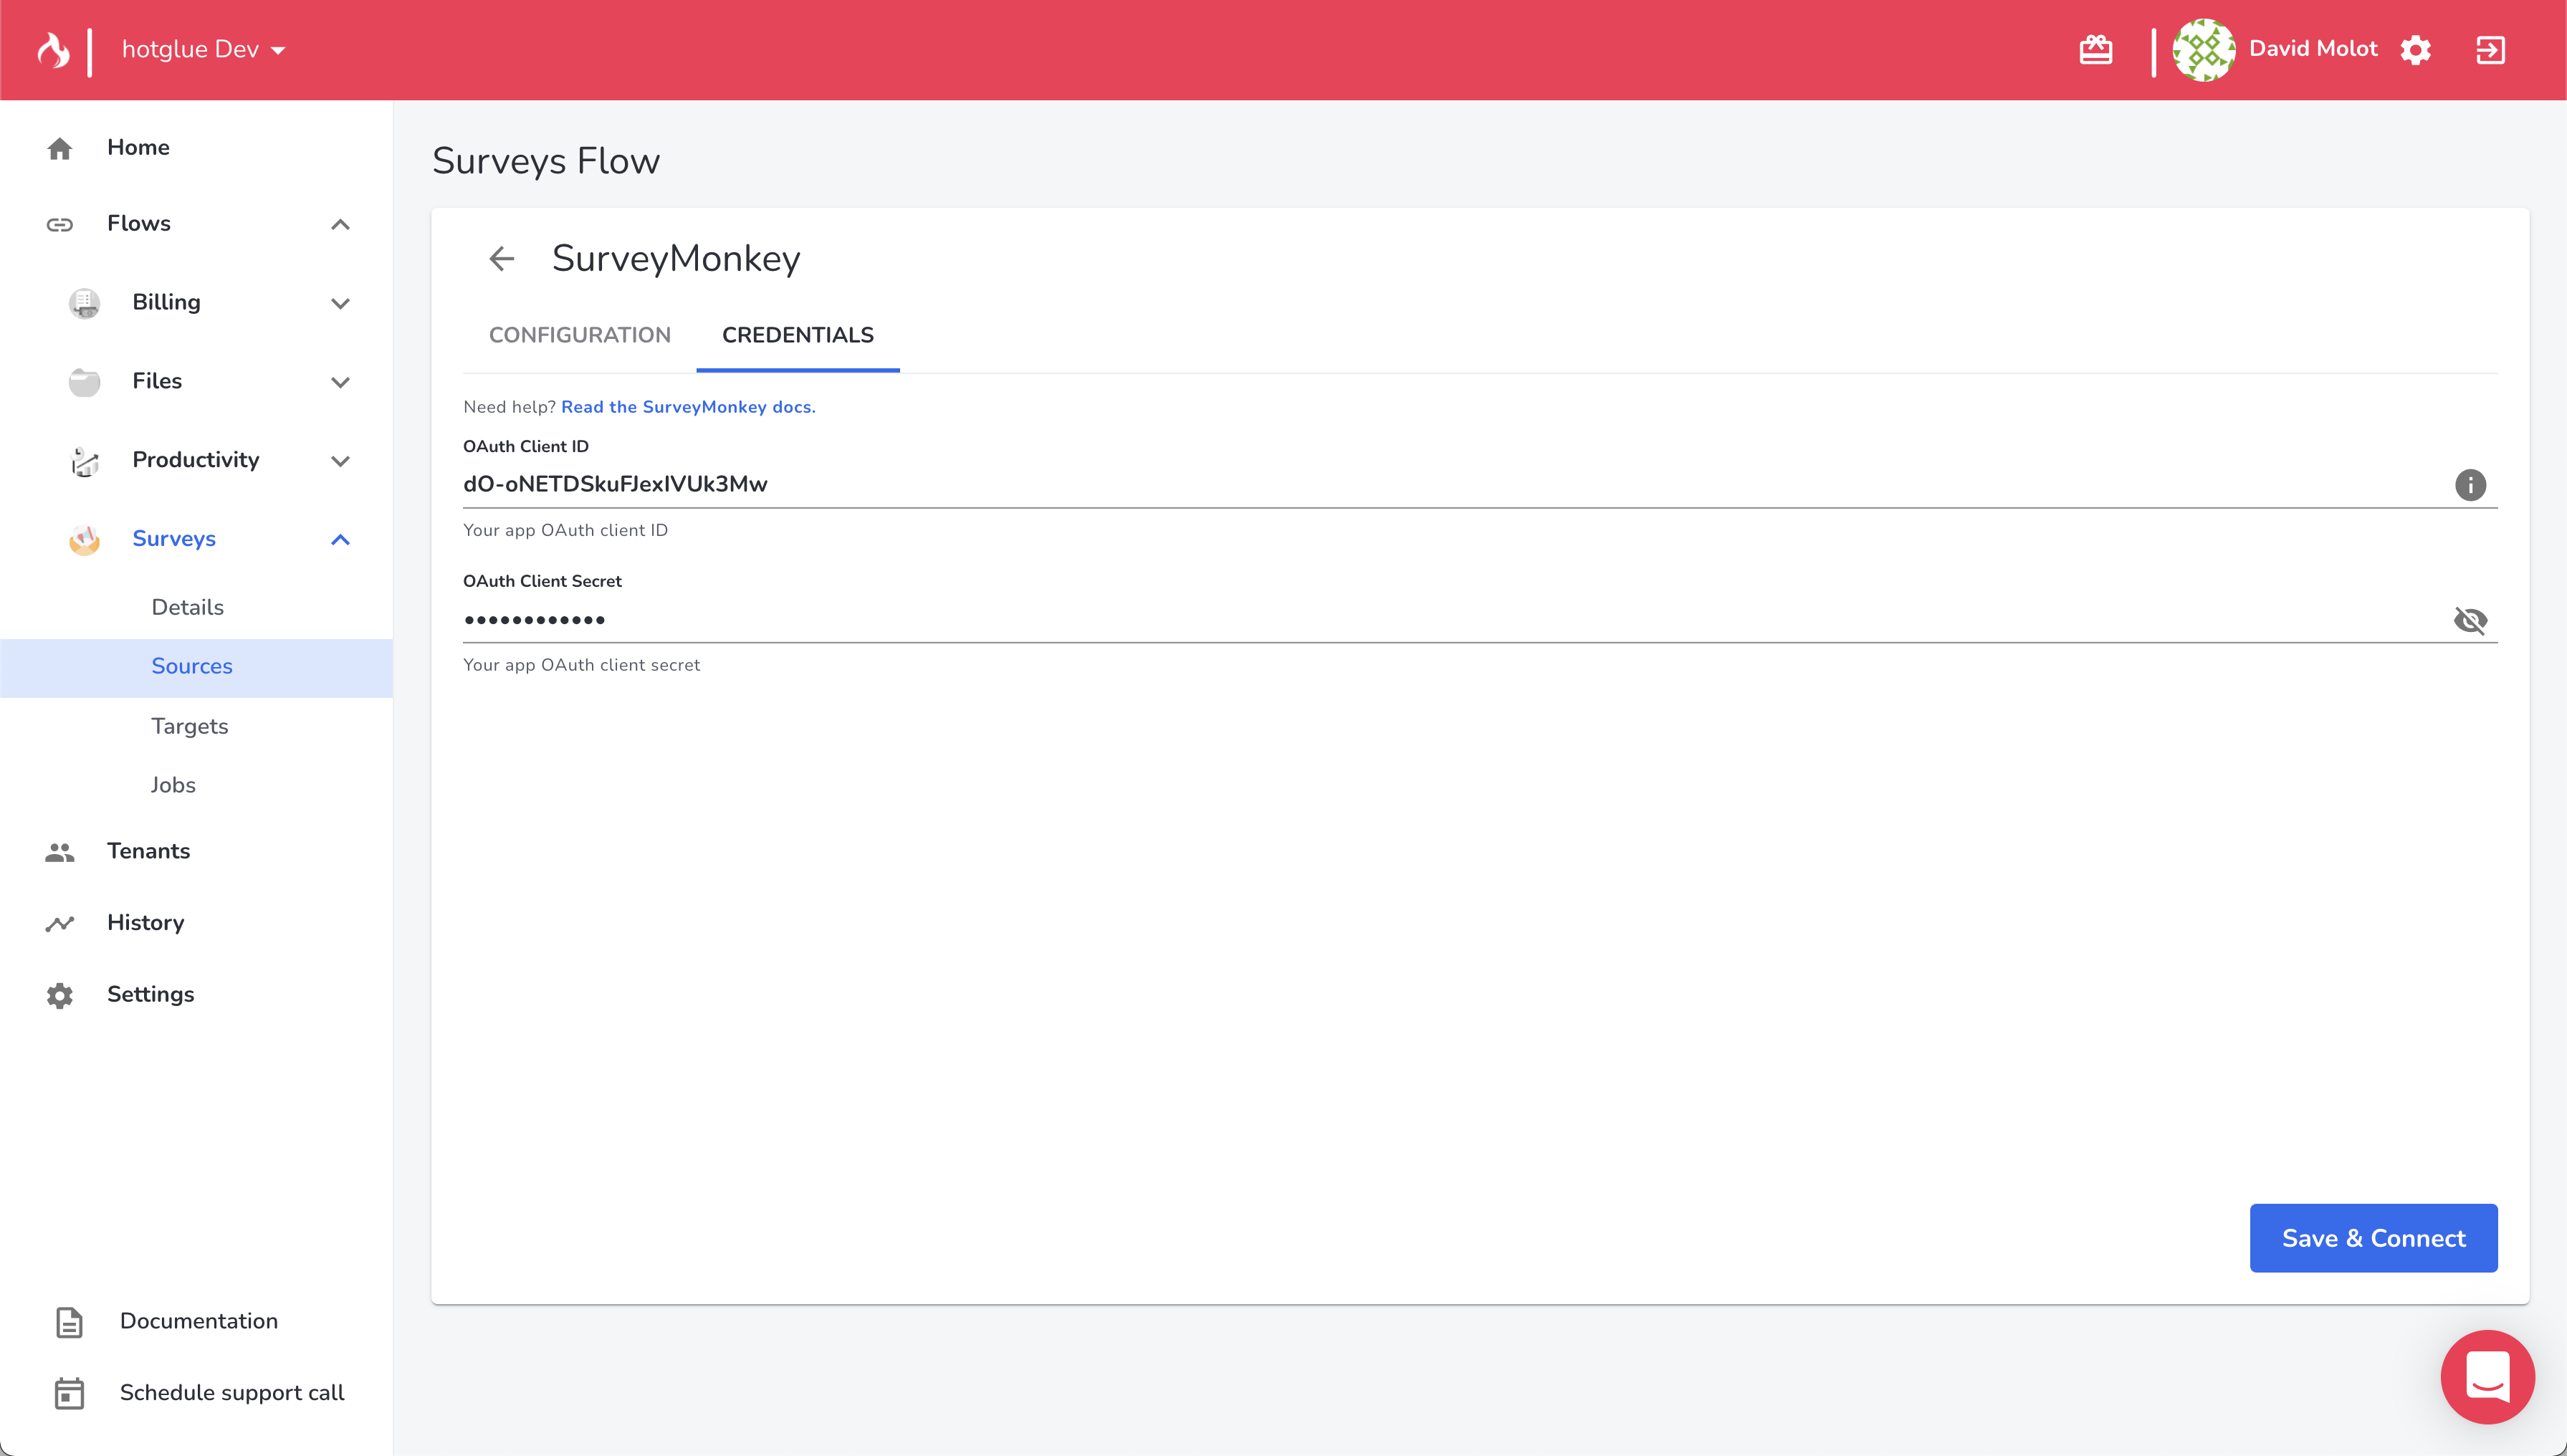Click the hotglue flame logo
This screenshot has width=2567, height=1456.
click(54, 49)
